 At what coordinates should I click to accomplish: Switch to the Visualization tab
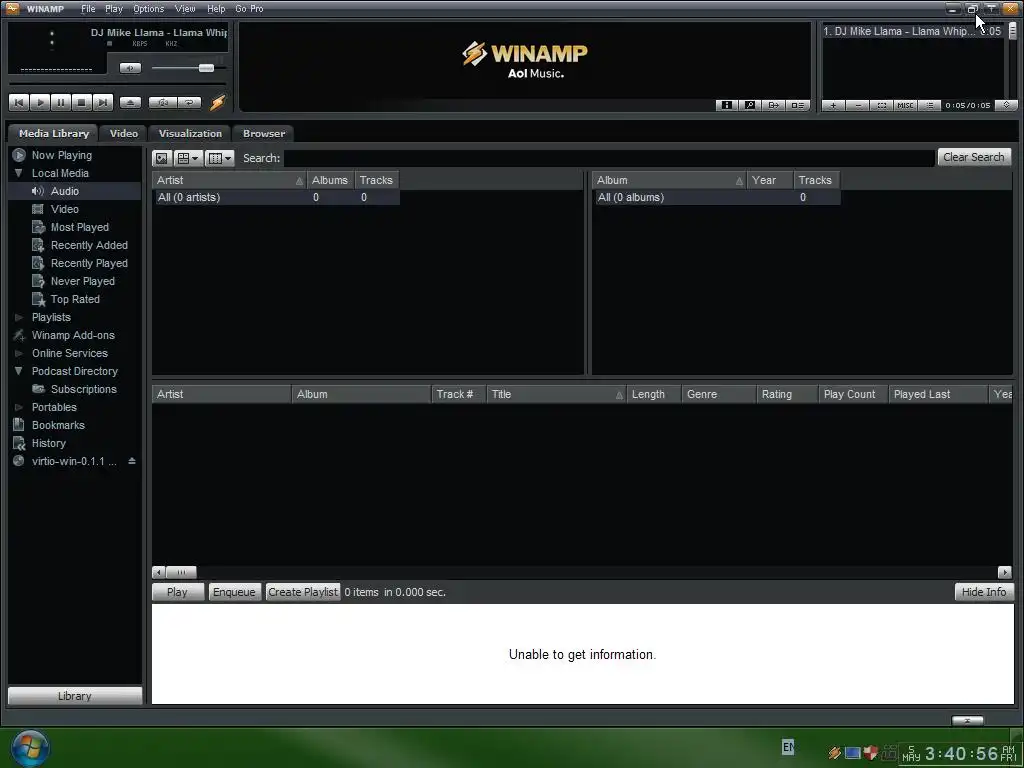190,133
